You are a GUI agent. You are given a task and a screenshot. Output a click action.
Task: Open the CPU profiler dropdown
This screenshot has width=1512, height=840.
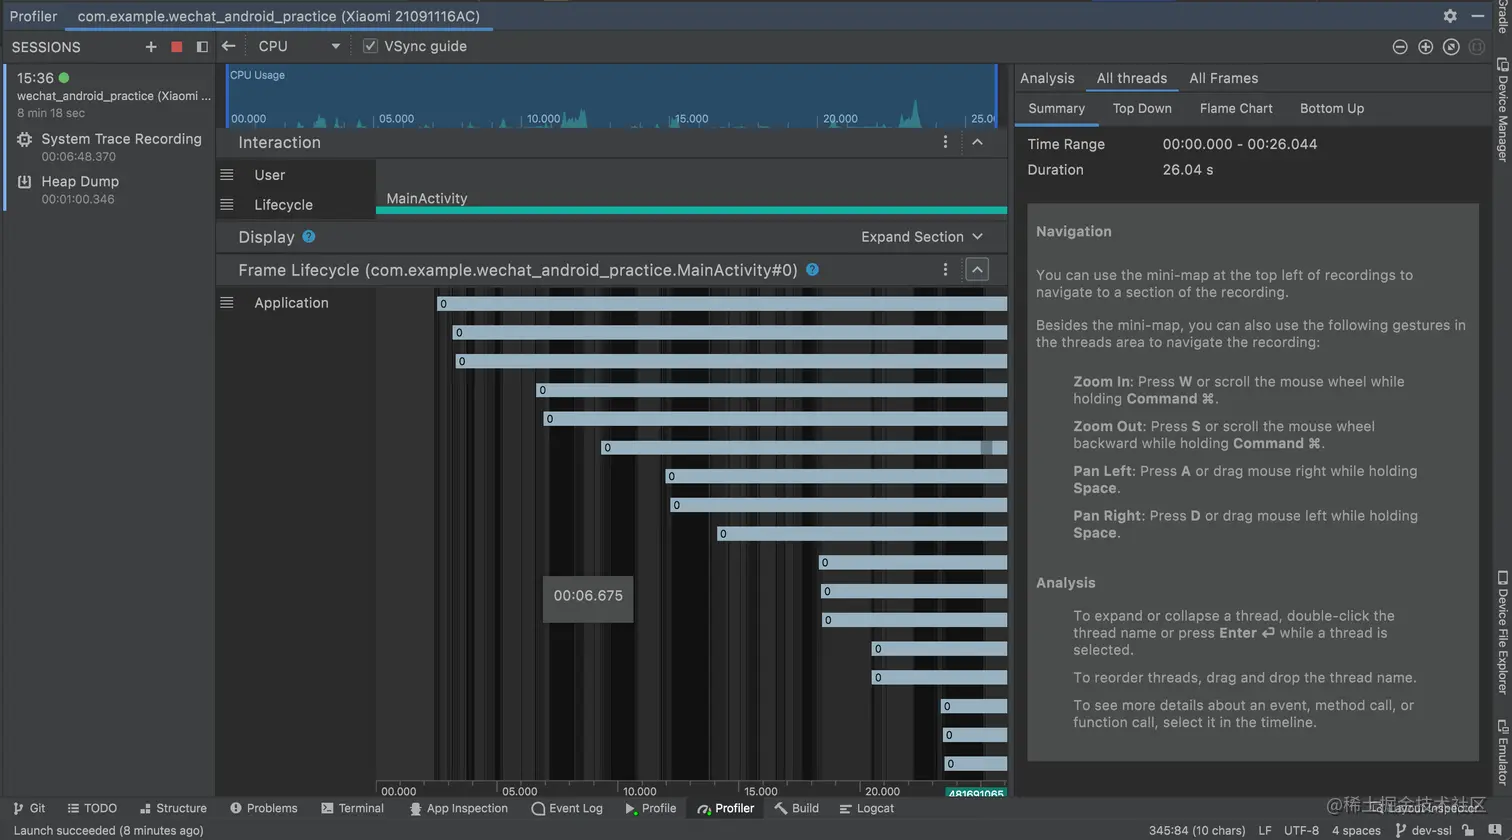[x=299, y=46]
